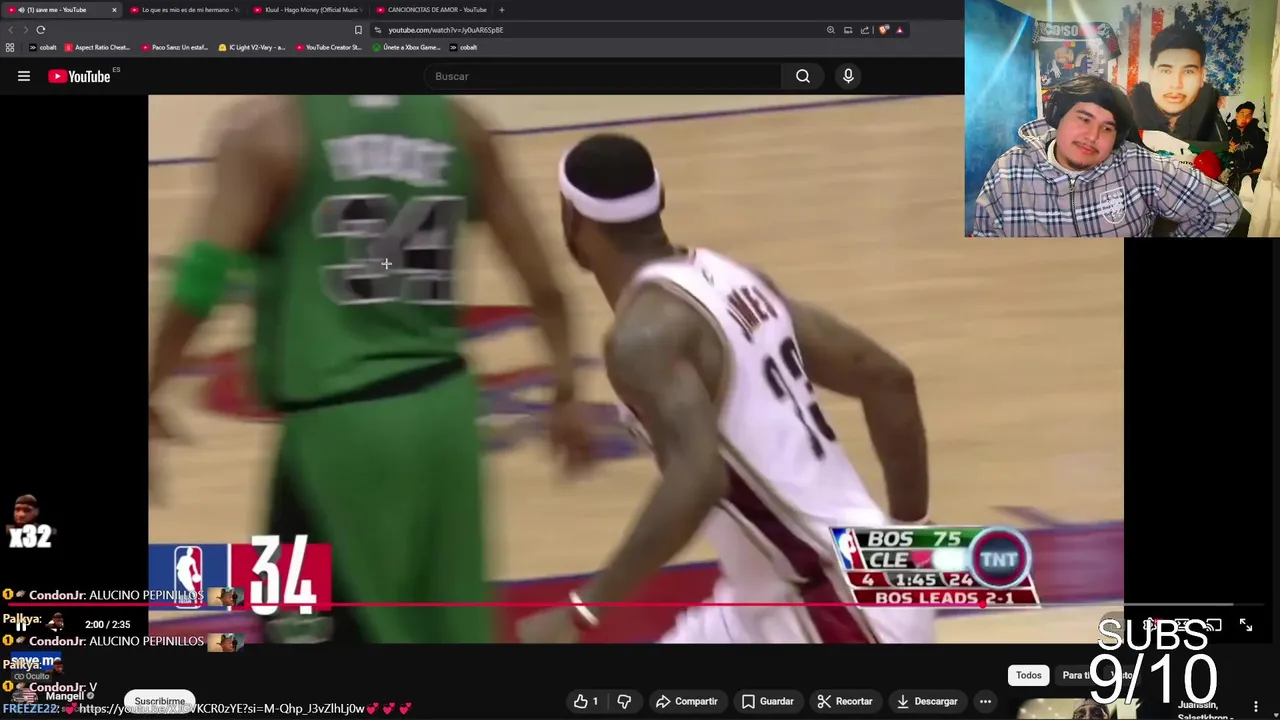Like the video with thumbs up
The image size is (1280, 720).
[x=586, y=701]
